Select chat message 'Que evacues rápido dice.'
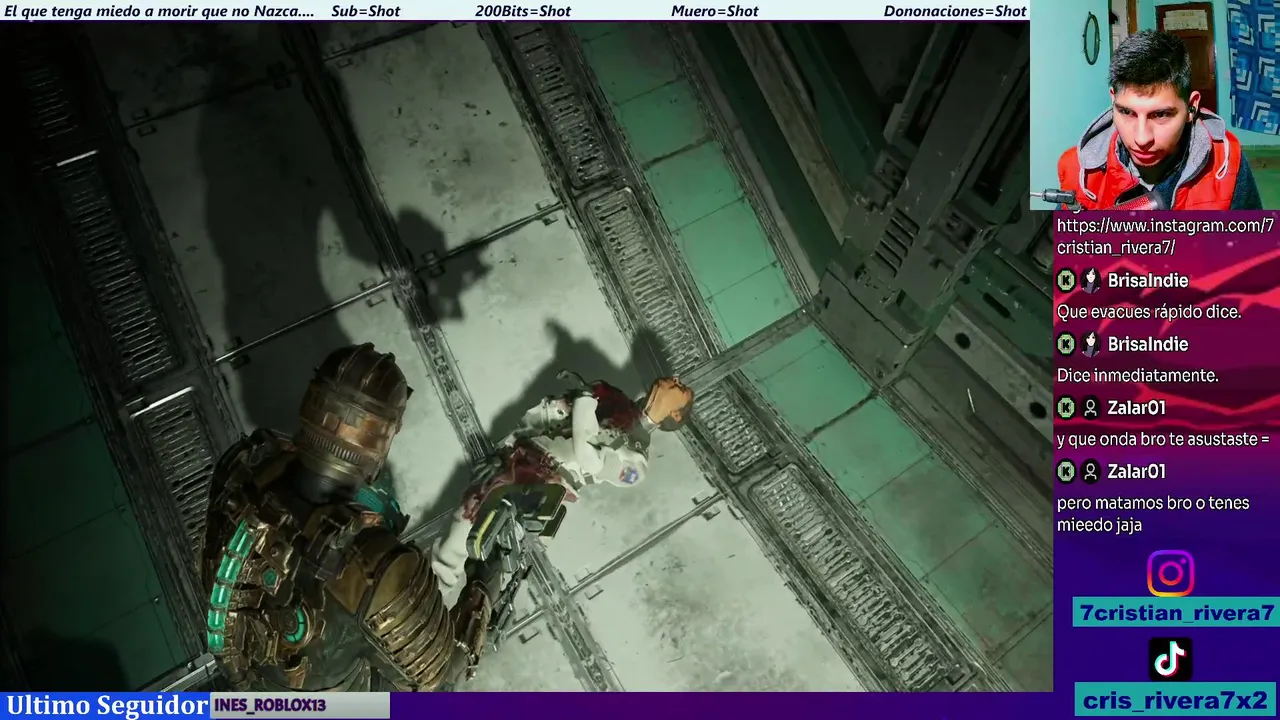 click(1149, 312)
